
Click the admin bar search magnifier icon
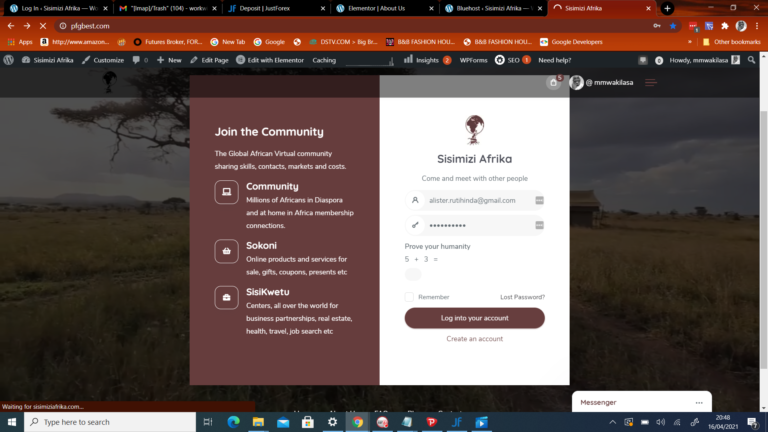tap(751, 60)
